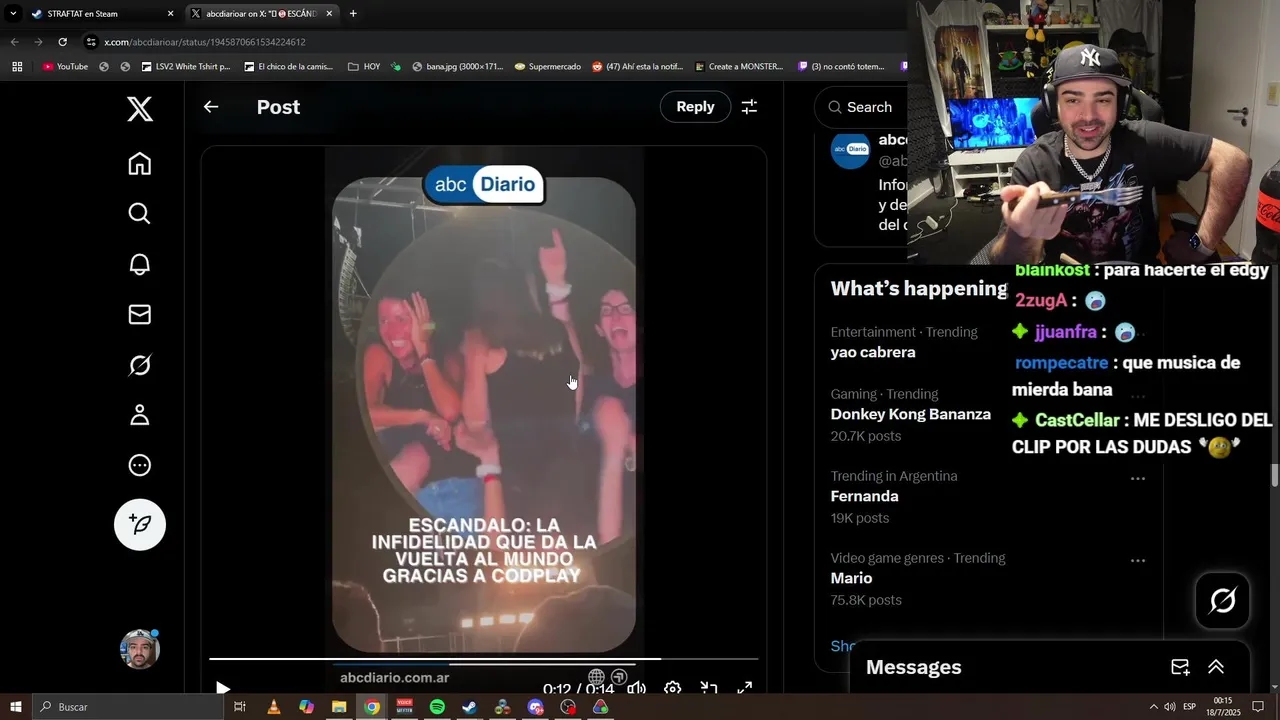Compose a new post with feather button

[x=140, y=524]
